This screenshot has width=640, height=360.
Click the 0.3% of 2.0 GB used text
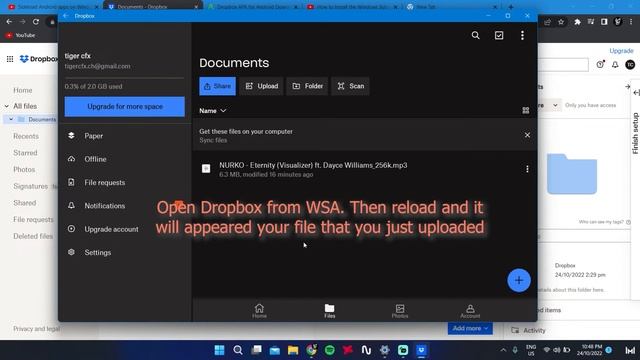[93, 87]
